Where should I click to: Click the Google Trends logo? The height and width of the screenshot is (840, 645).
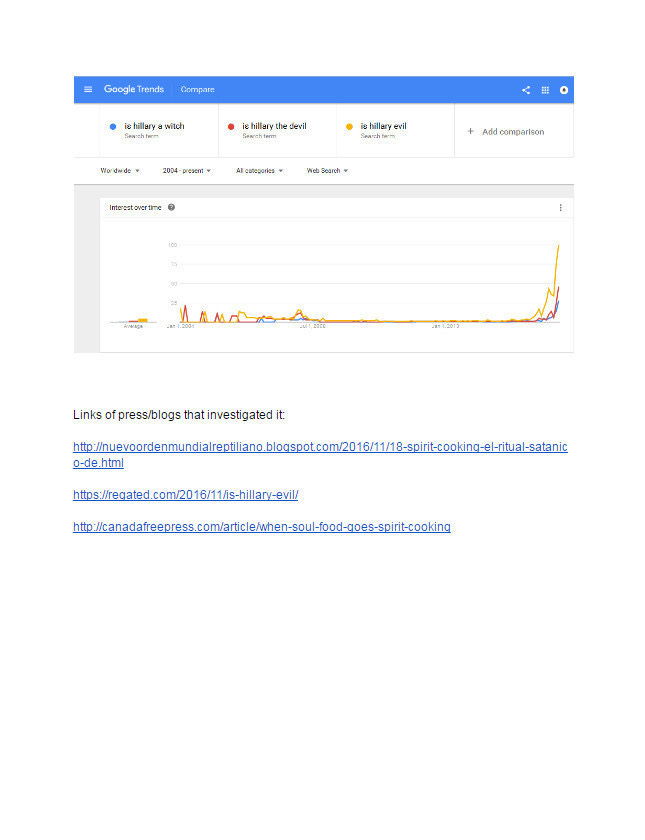(134, 89)
